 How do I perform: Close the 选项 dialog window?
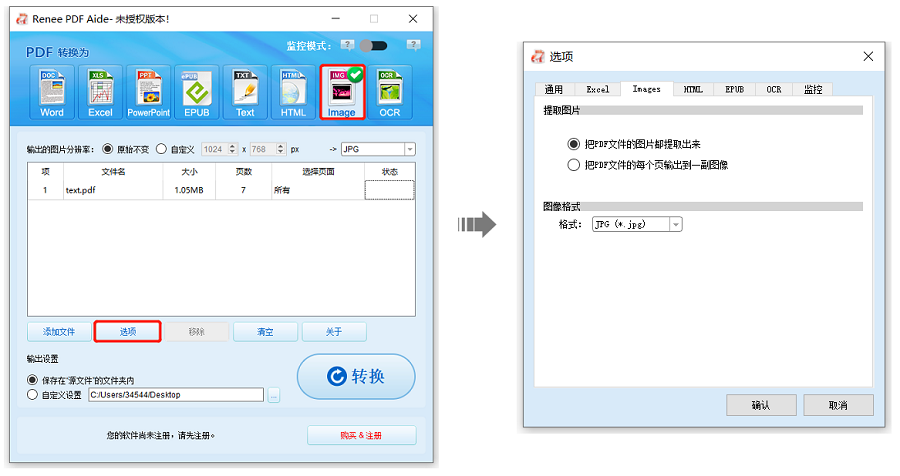(x=868, y=56)
